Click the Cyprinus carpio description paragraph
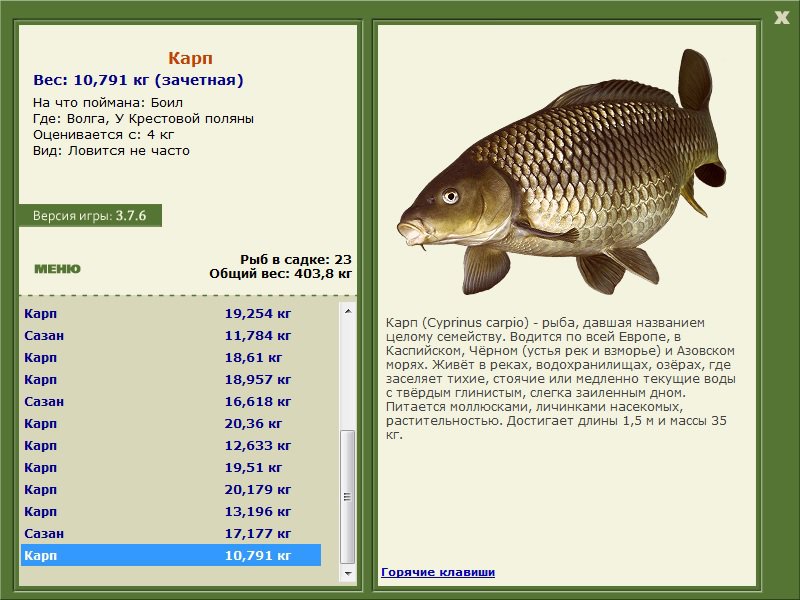The image size is (800, 600). pyautogui.click(x=561, y=379)
